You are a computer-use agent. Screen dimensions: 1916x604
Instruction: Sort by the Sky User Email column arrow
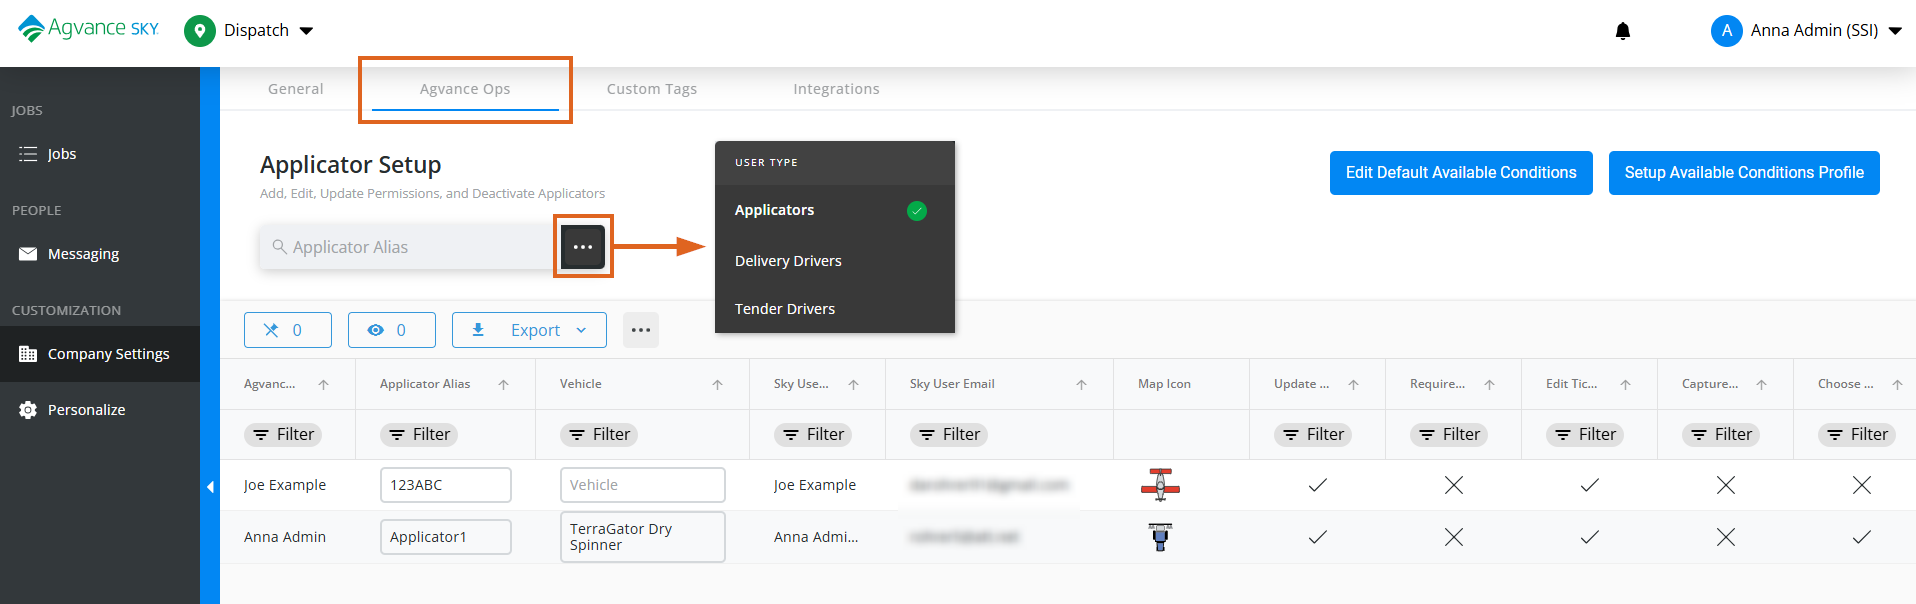1081,385
